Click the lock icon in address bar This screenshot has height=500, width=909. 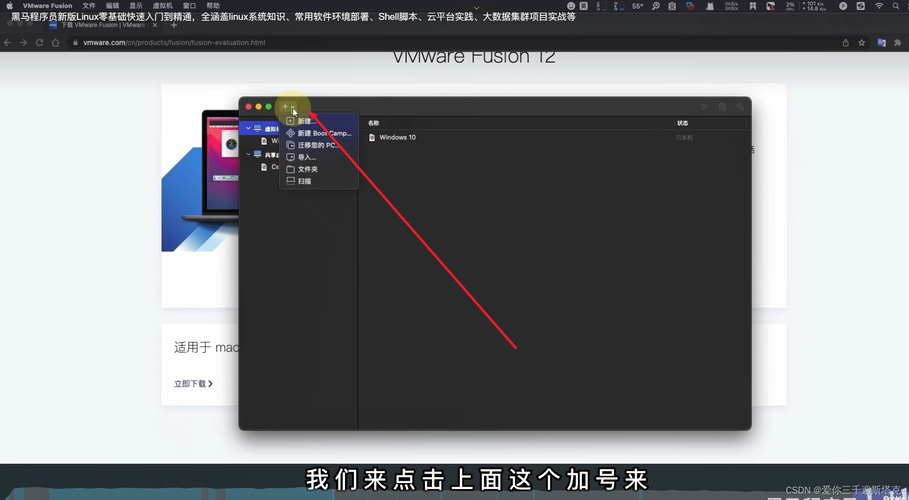pyautogui.click(x=75, y=42)
